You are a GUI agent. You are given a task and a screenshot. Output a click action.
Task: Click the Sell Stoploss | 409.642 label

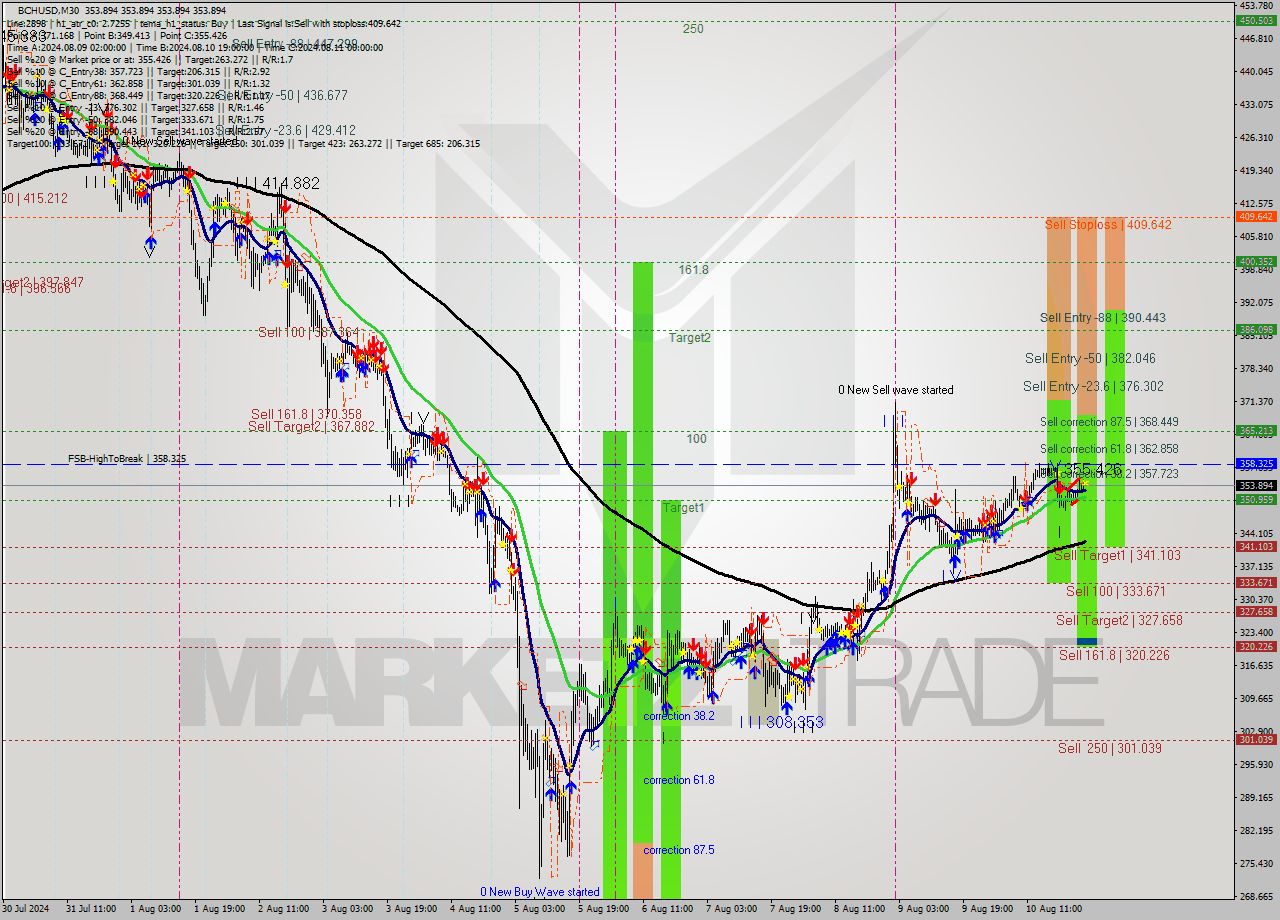point(1107,225)
